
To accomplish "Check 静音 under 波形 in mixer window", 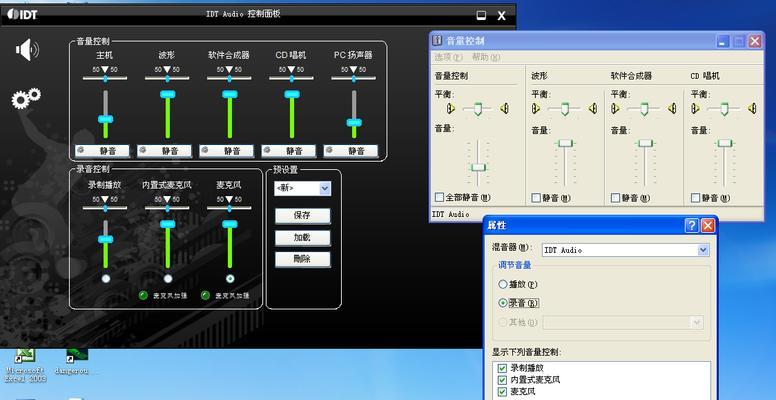I will click(536, 198).
